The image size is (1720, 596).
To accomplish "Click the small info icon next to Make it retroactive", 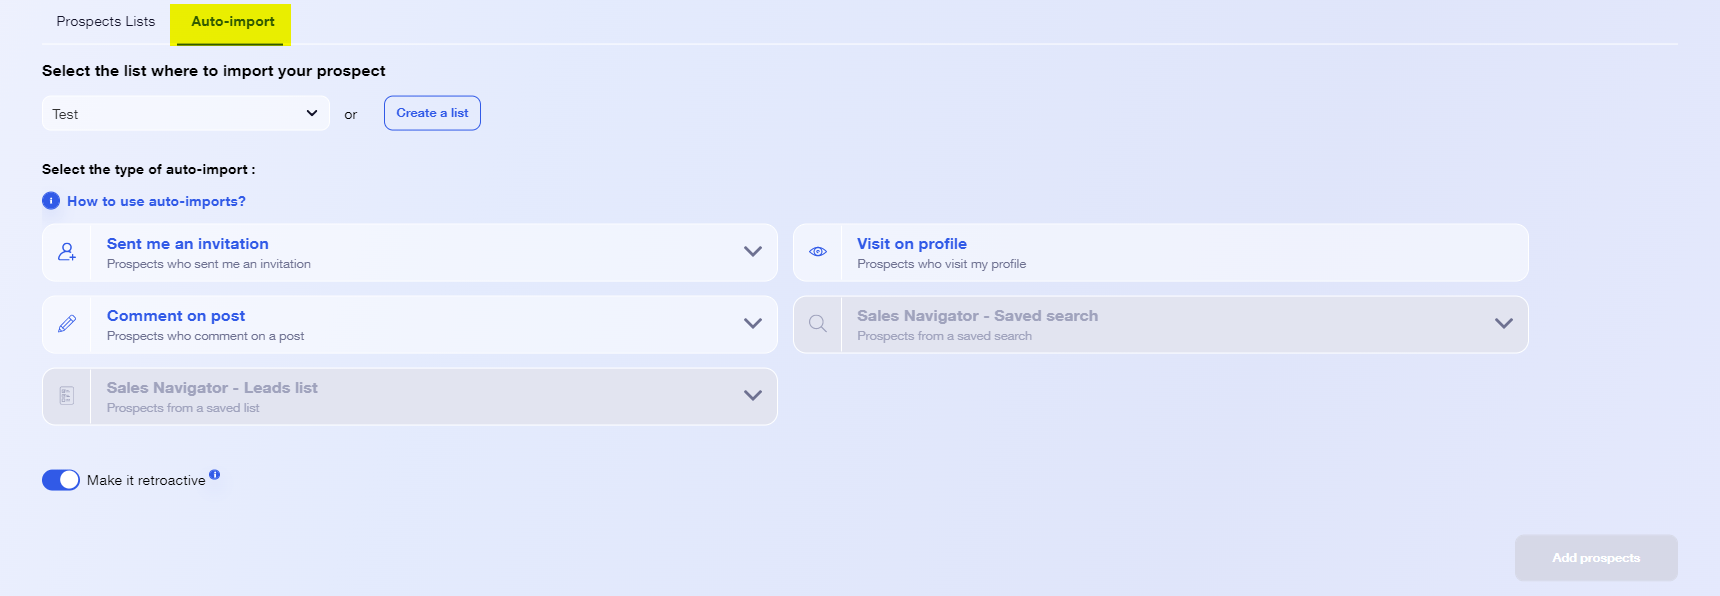I will 214,475.
